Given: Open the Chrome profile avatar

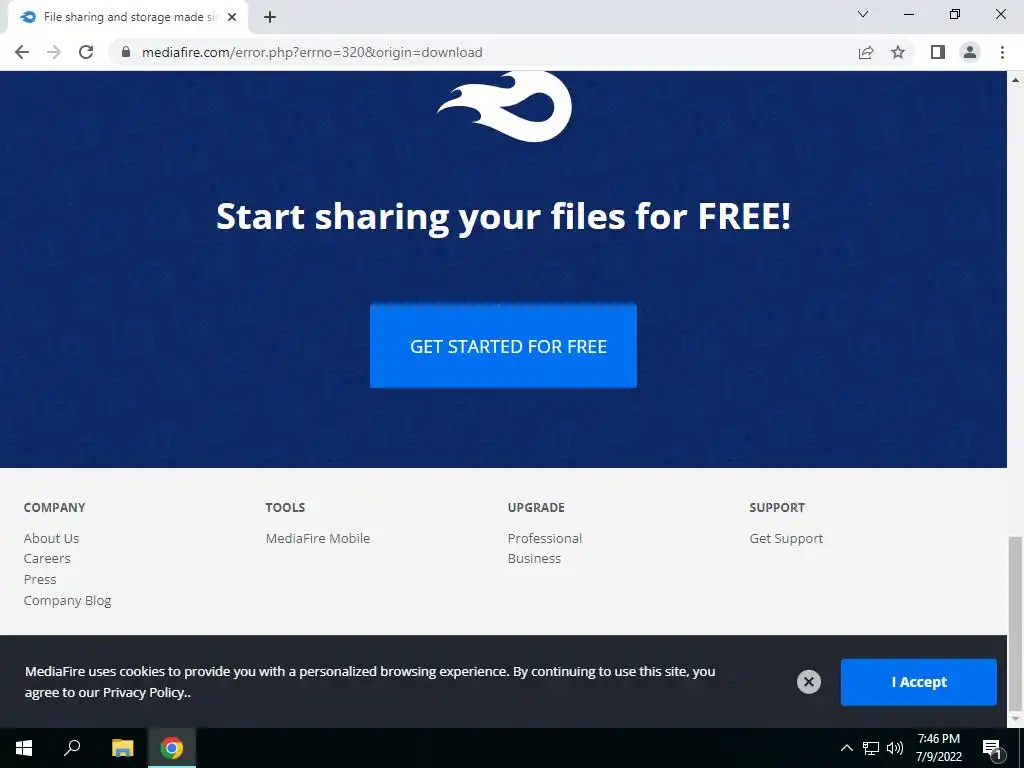Looking at the screenshot, I should pos(970,52).
